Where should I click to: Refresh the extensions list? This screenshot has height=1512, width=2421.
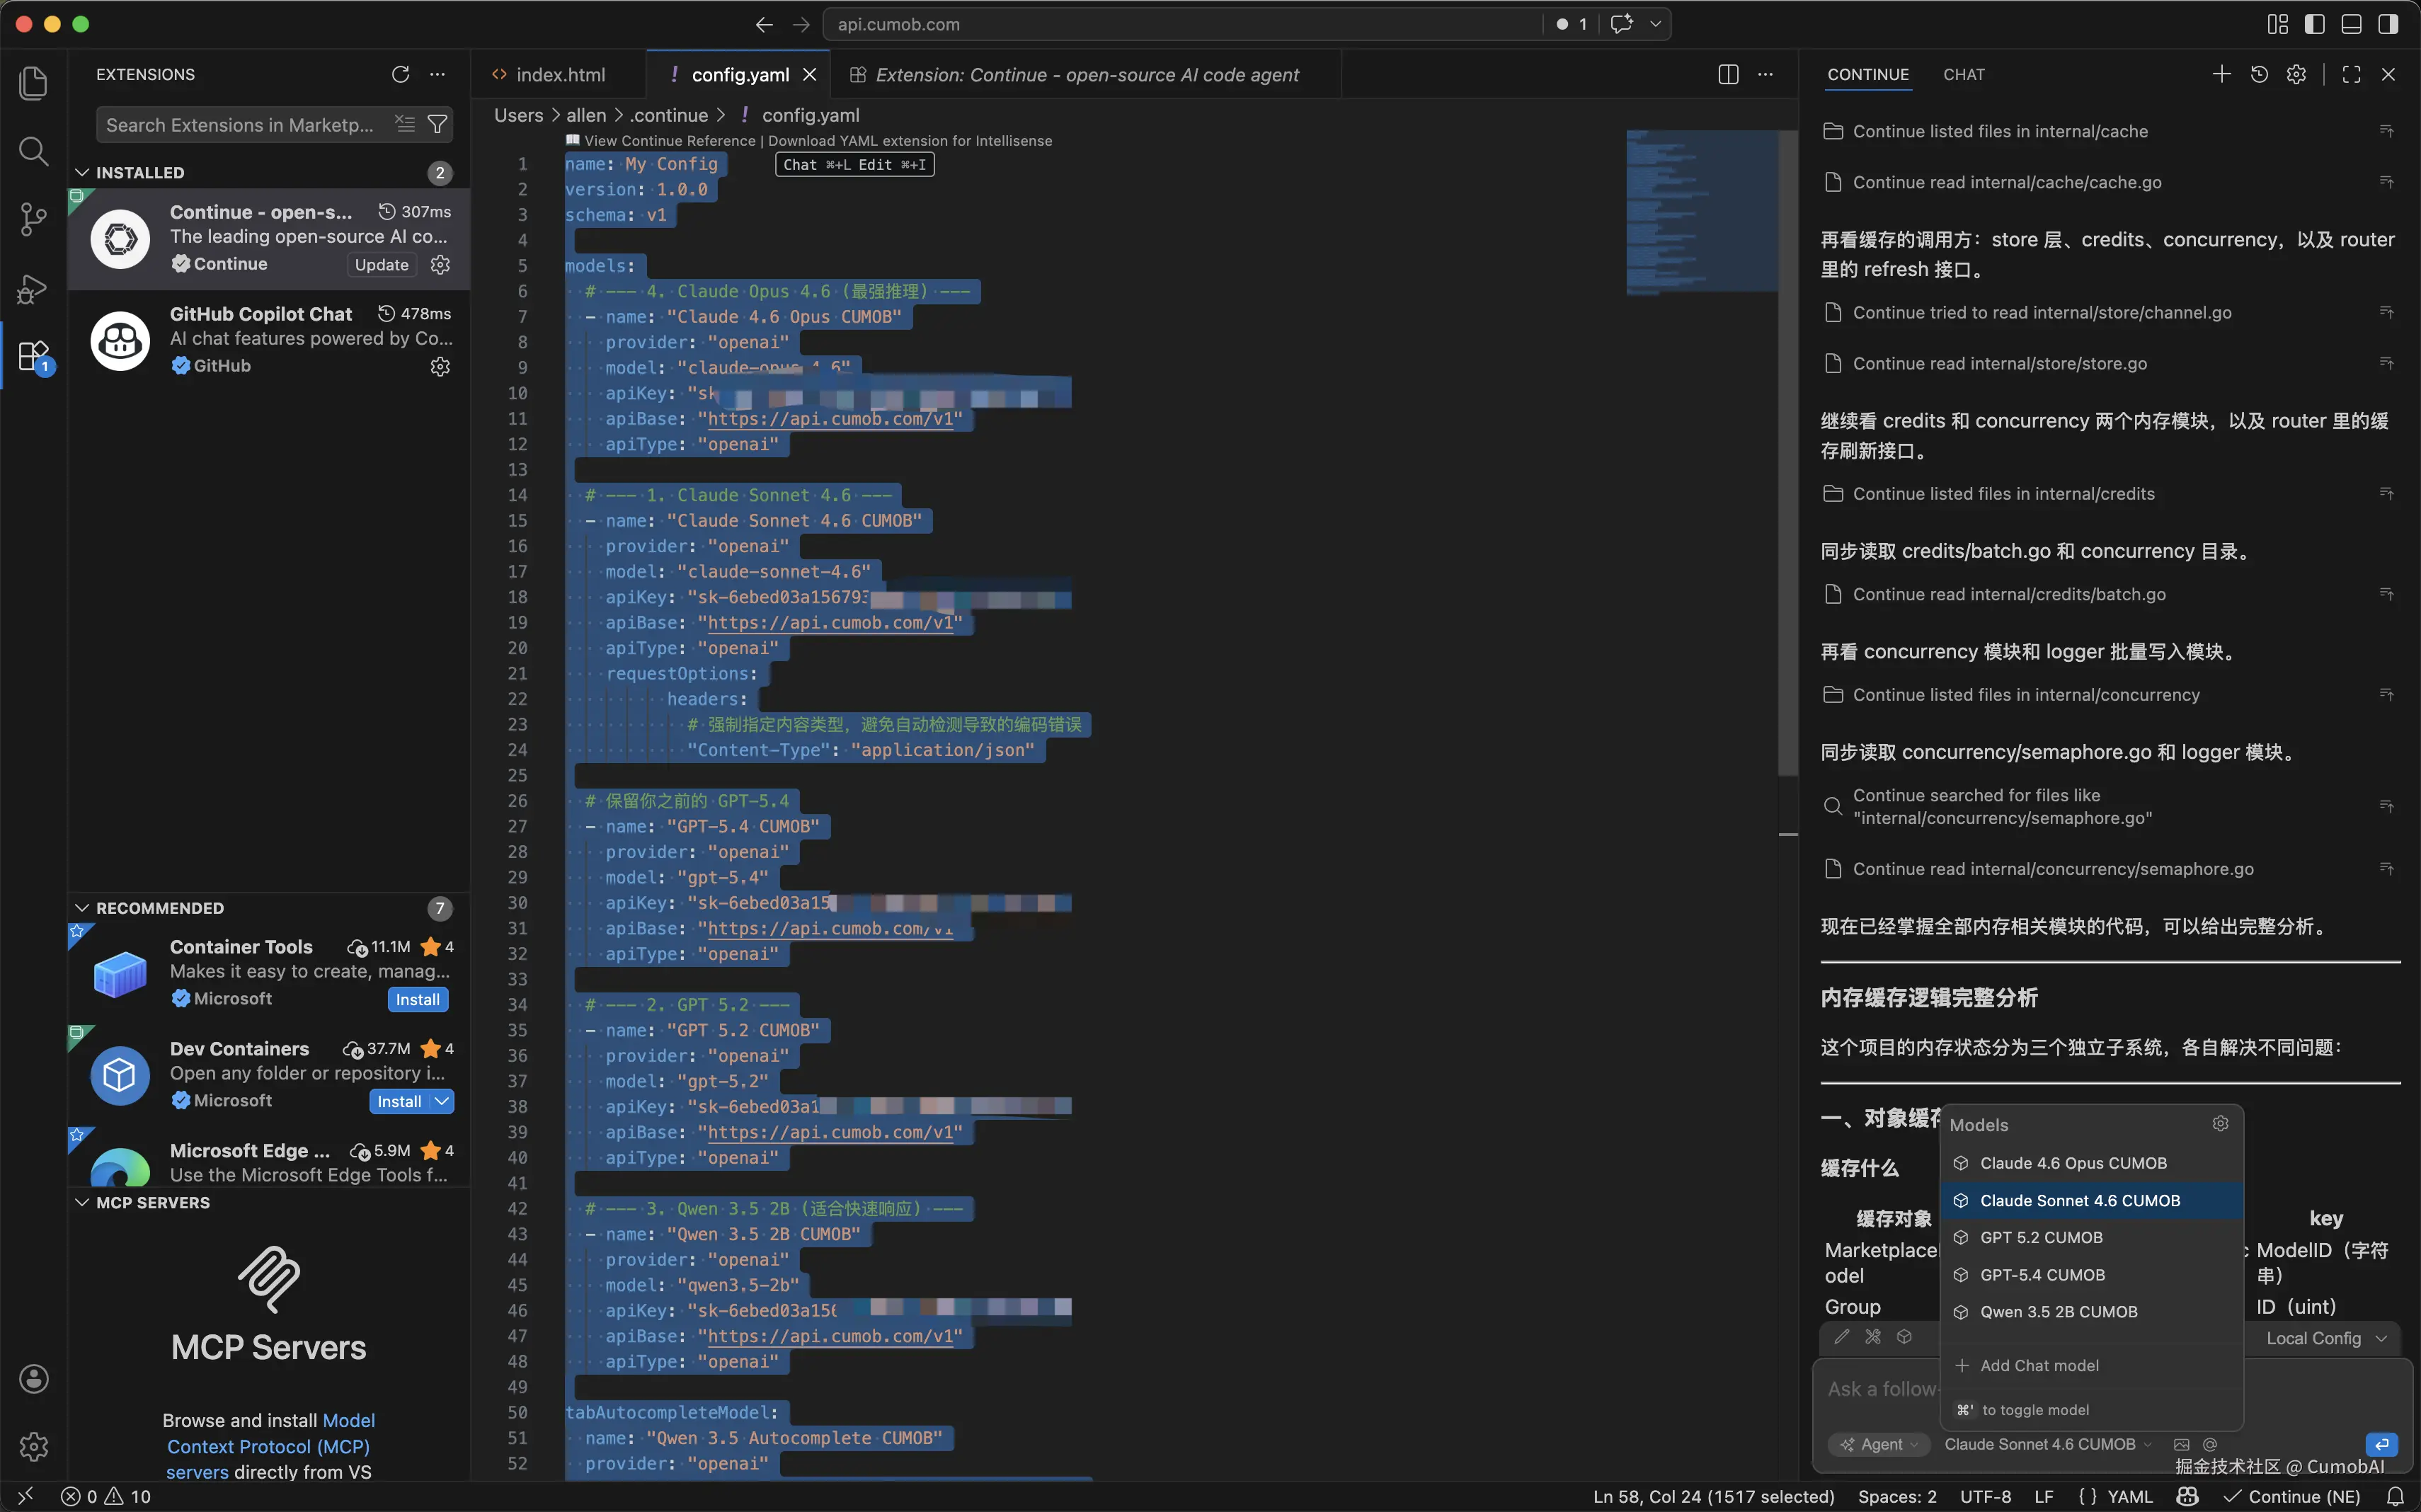[x=400, y=74]
